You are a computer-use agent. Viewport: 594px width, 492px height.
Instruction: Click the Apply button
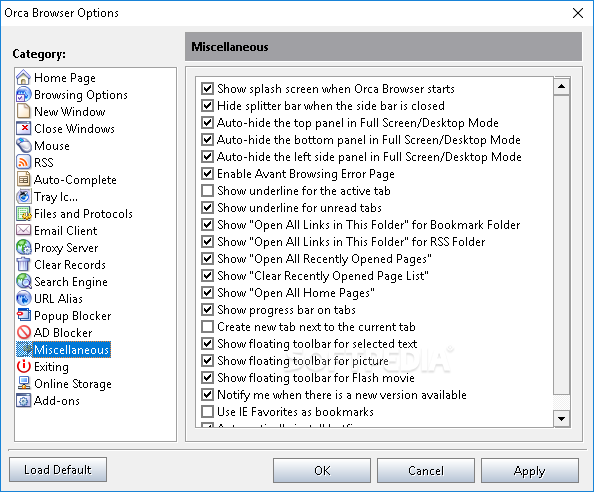tap(530, 470)
